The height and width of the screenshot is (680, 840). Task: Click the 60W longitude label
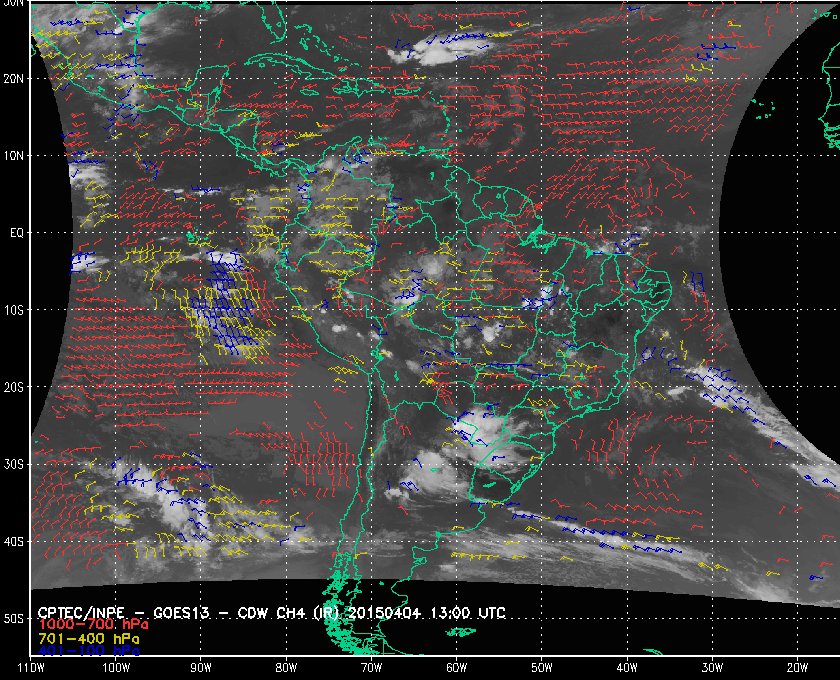pyautogui.click(x=456, y=668)
